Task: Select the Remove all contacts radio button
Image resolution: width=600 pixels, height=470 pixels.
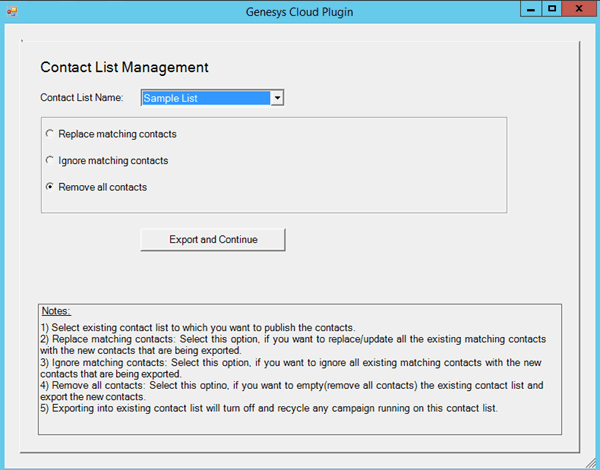Action: (x=51, y=187)
